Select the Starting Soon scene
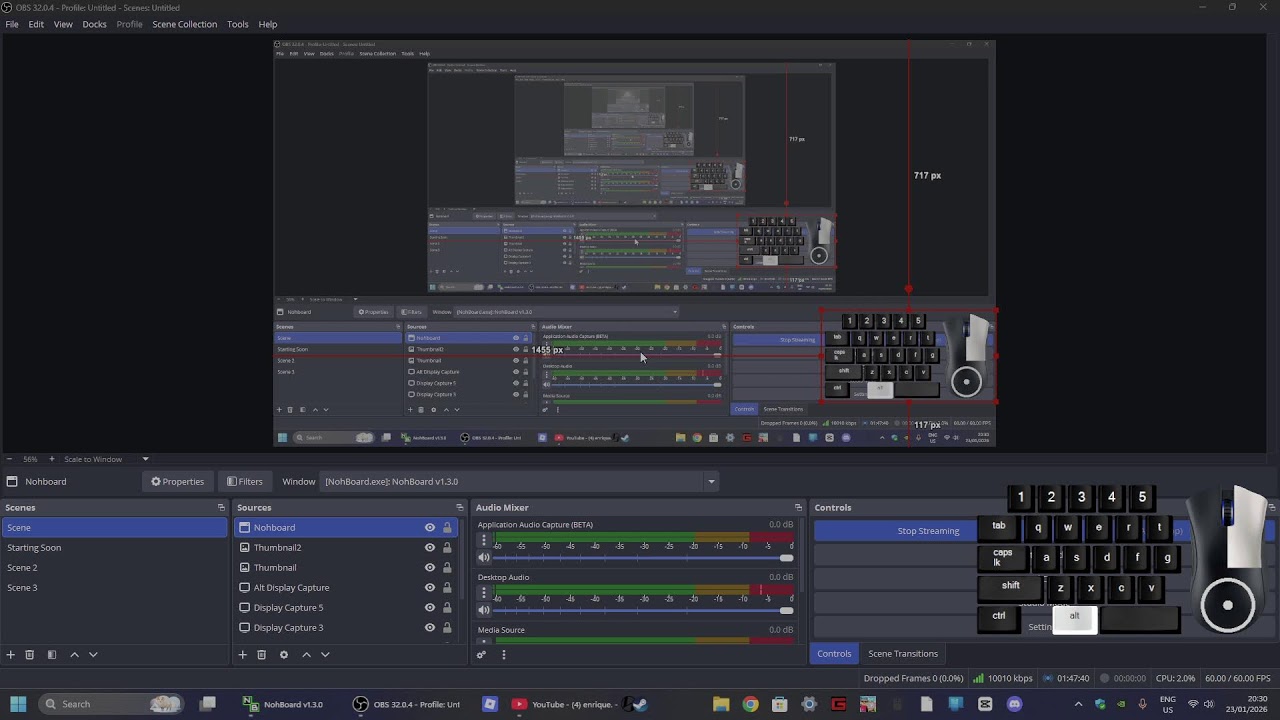 [x=114, y=548]
